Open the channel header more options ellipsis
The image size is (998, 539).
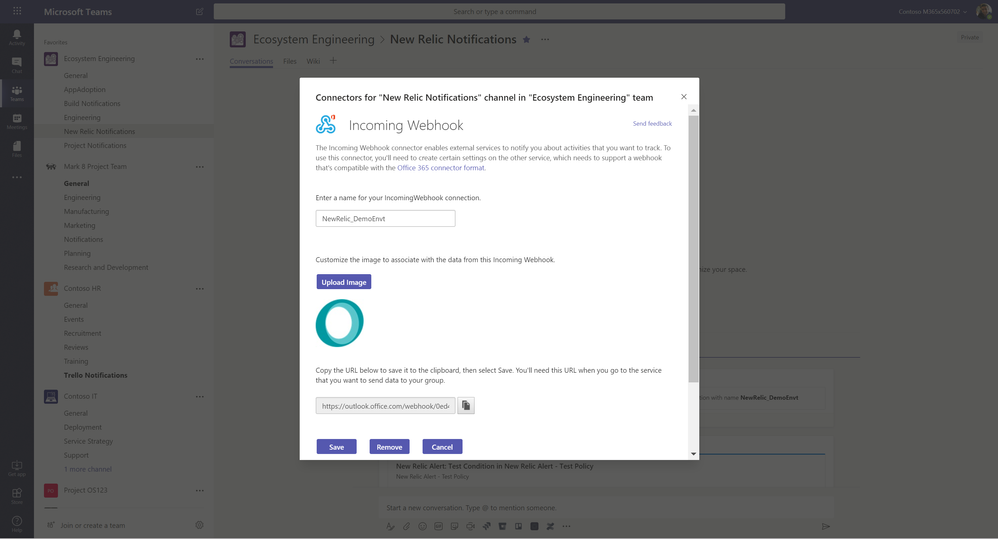click(545, 39)
